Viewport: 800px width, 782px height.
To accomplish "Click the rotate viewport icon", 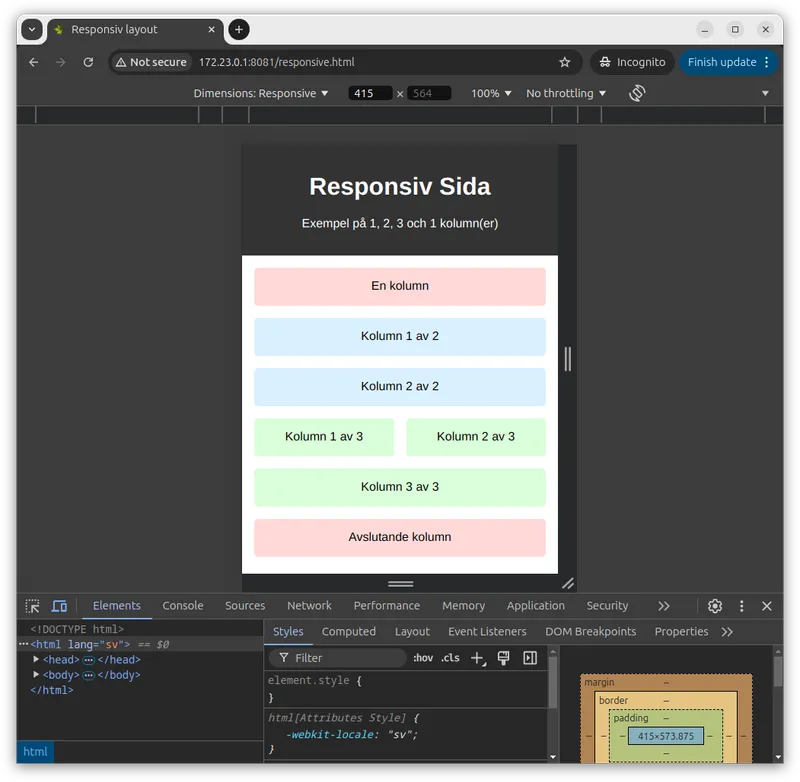I will [637, 93].
